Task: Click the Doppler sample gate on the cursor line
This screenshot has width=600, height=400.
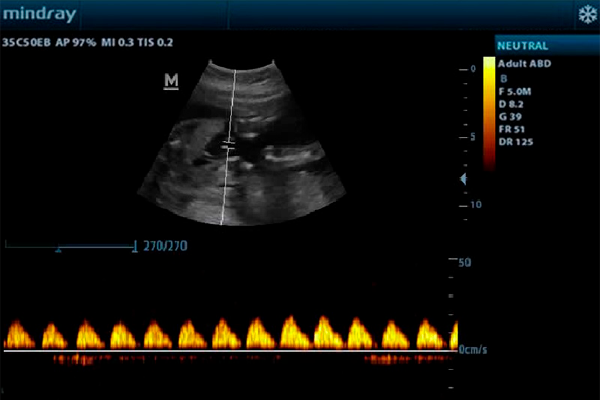Action: click(x=229, y=147)
